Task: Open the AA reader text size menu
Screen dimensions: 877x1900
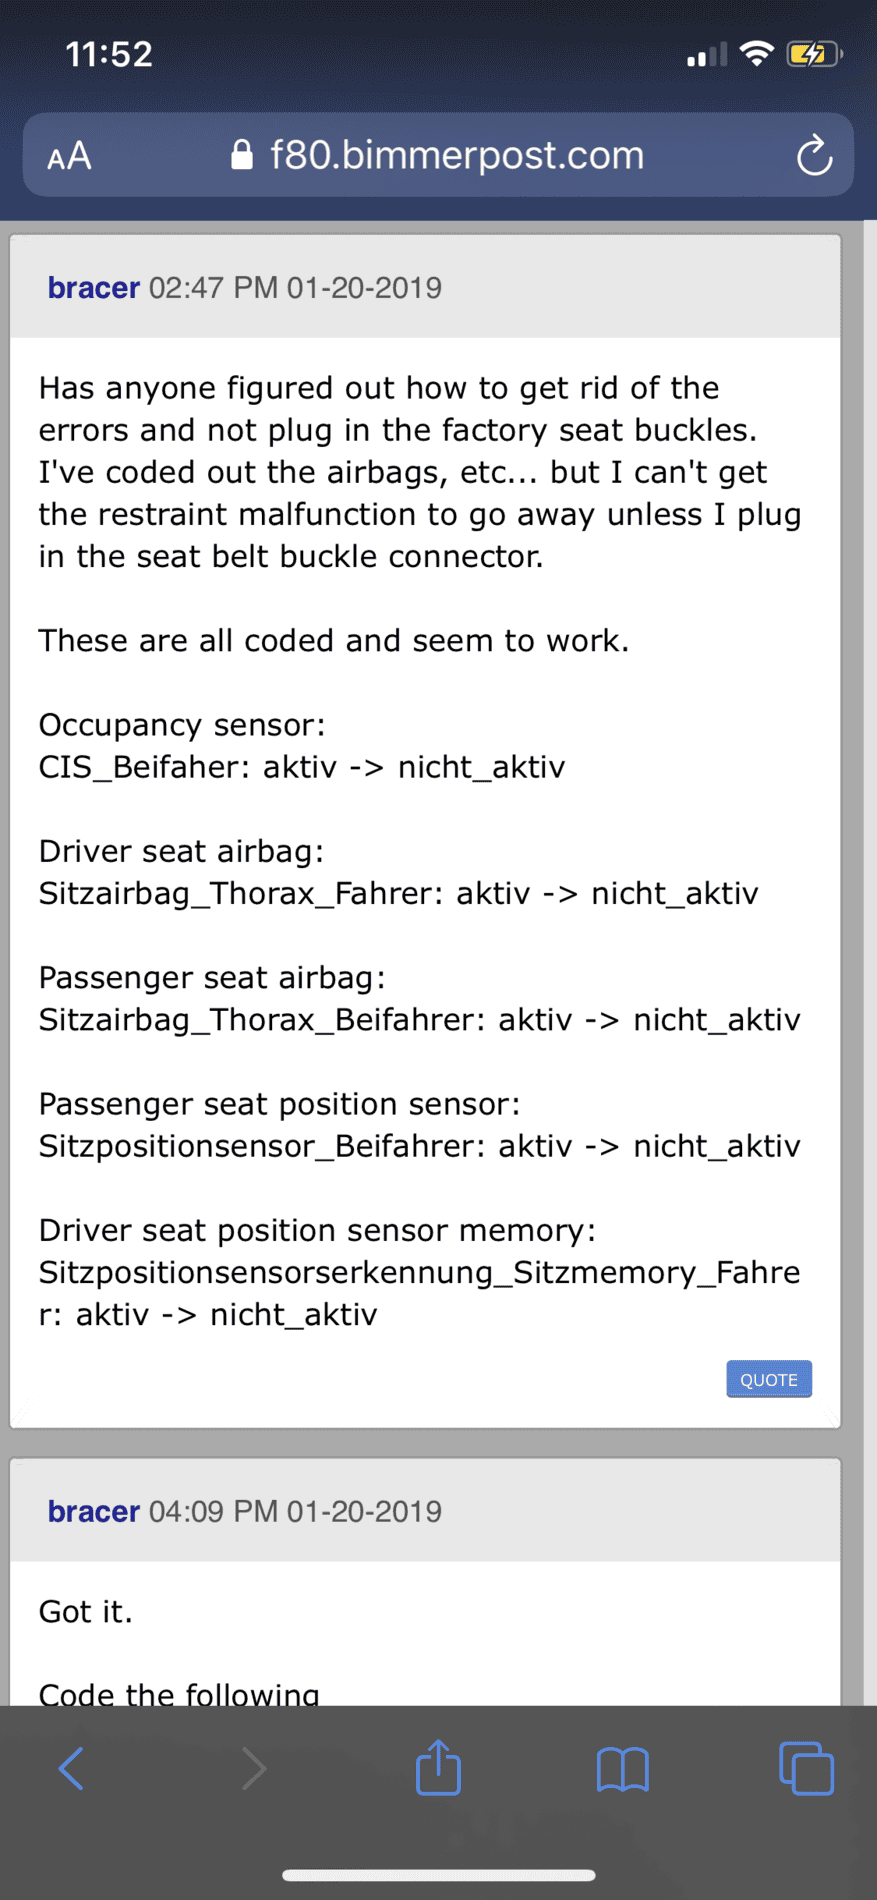Action: point(69,156)
